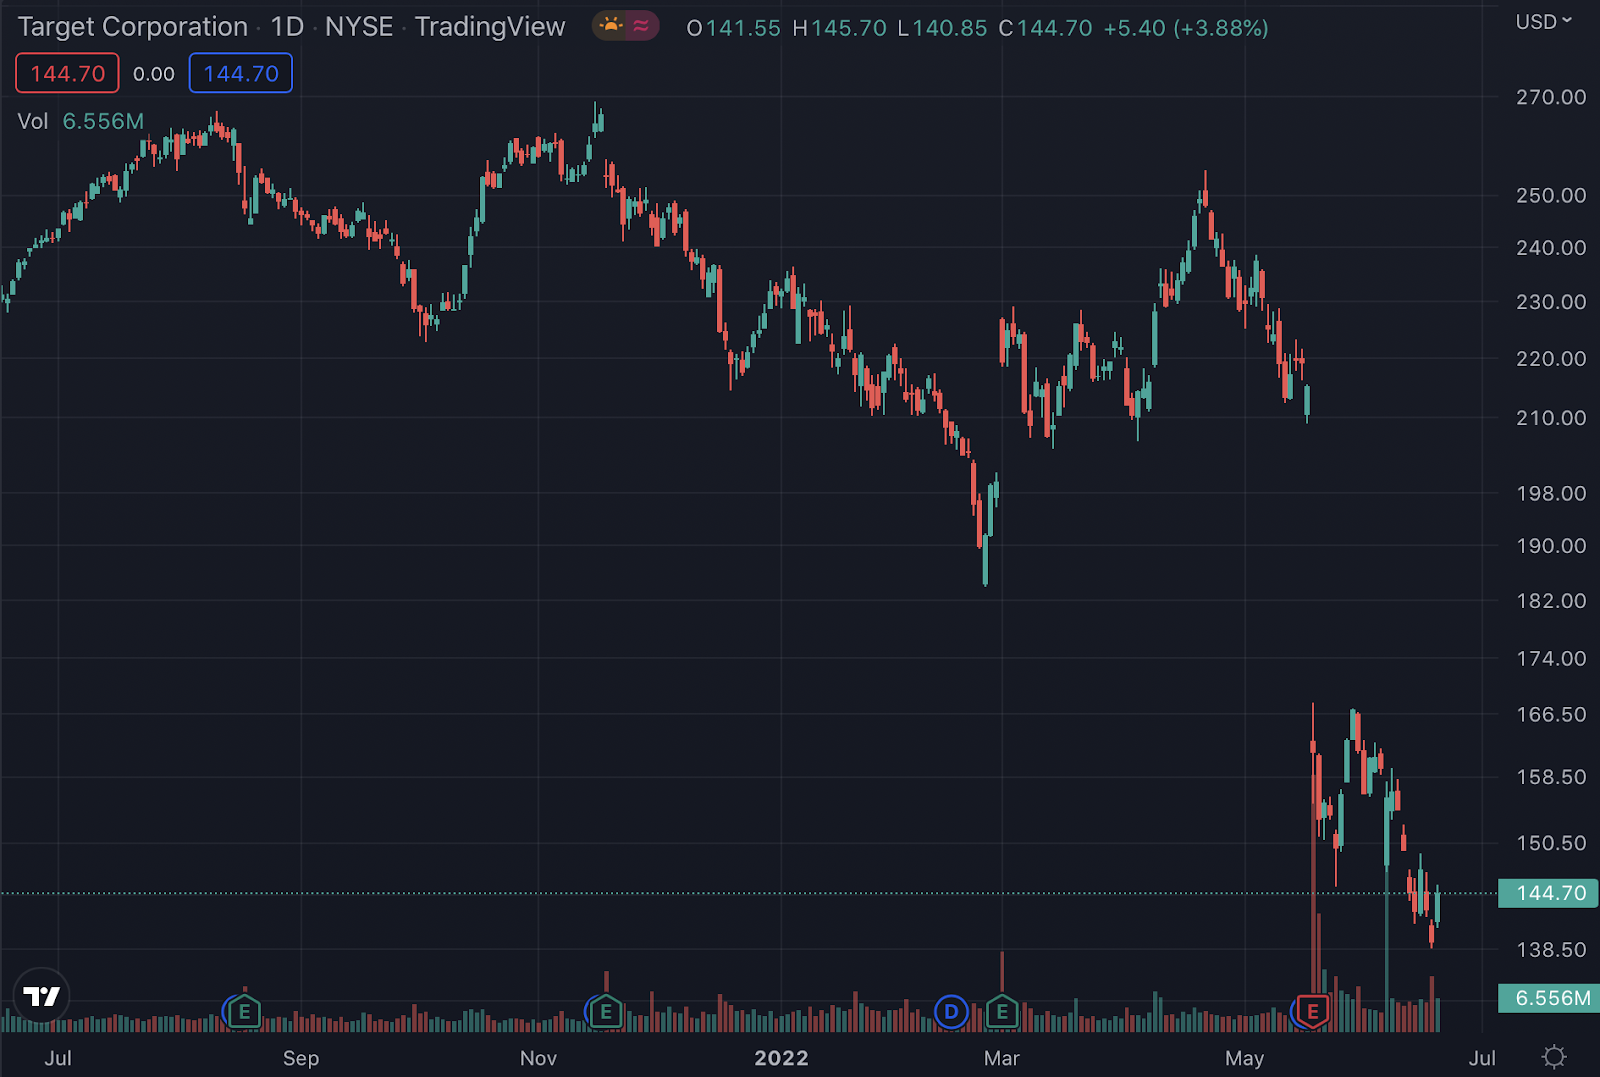Click the highlighted 6.556M volume axis label
1600x1077 pixels.
[1549, 998]
